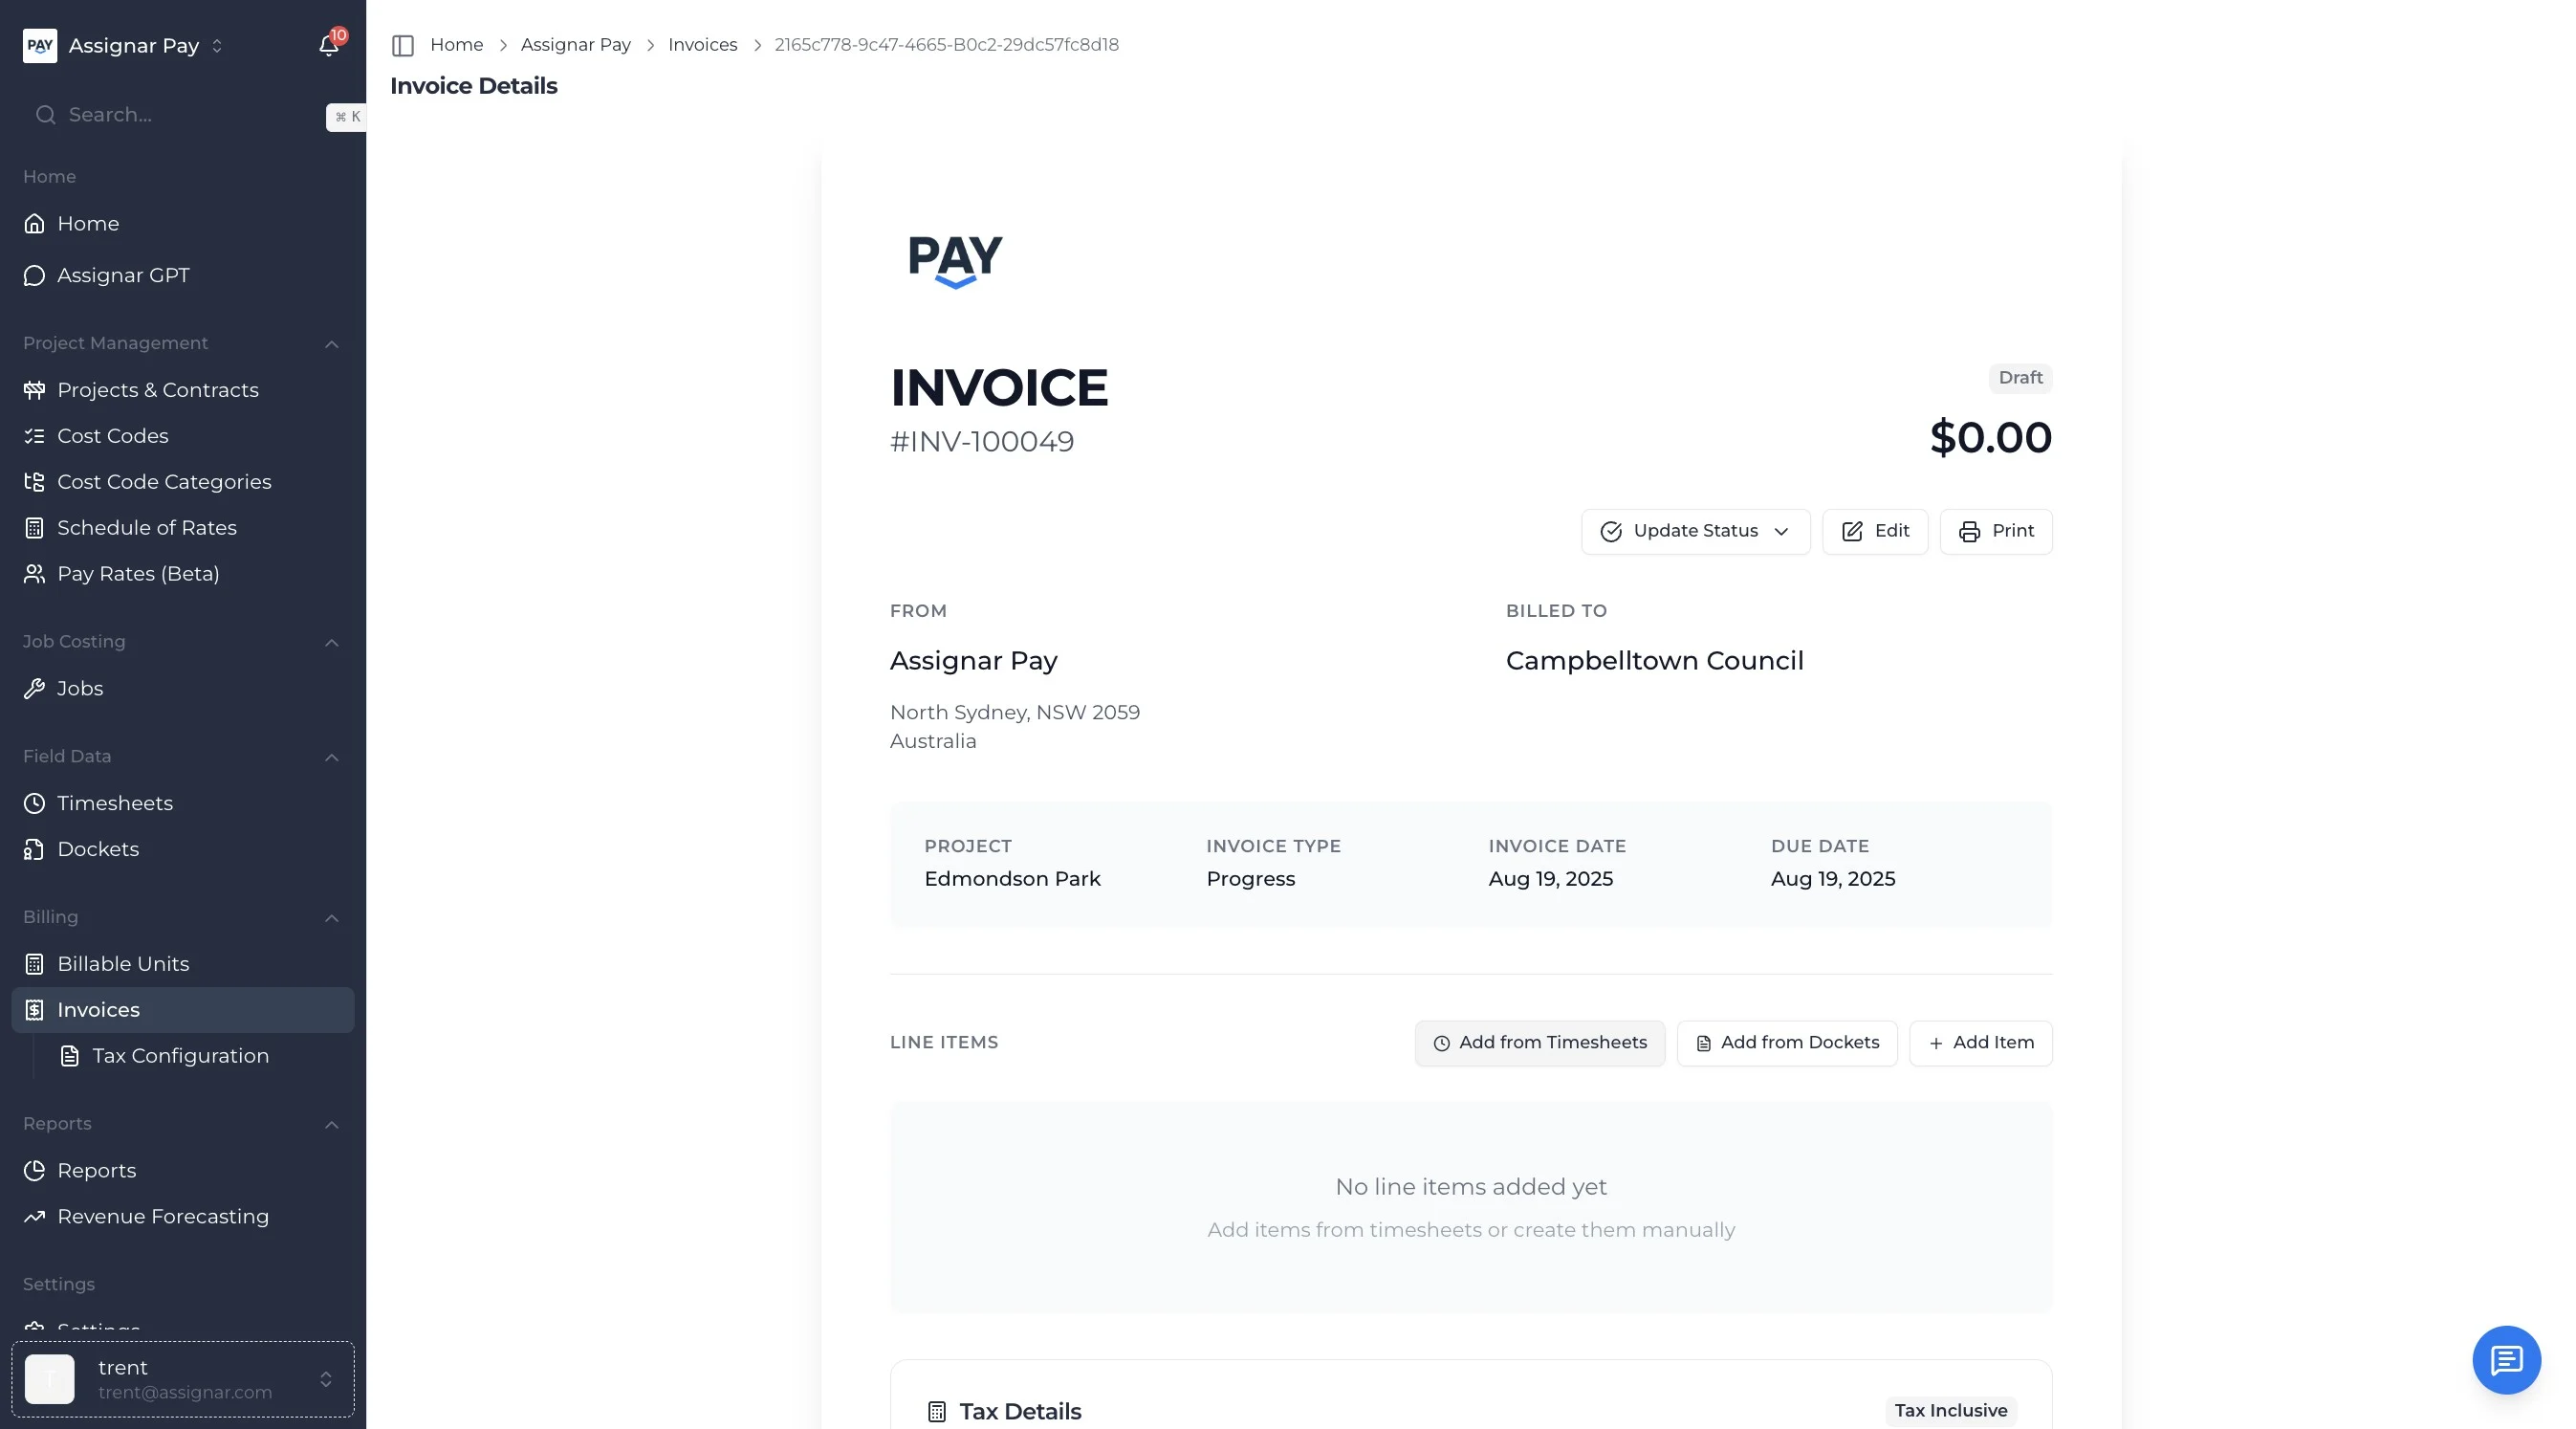Collapse the Billing sidebar section
The height and width of the screenshot is (1429, 2576).
point(331,918)
